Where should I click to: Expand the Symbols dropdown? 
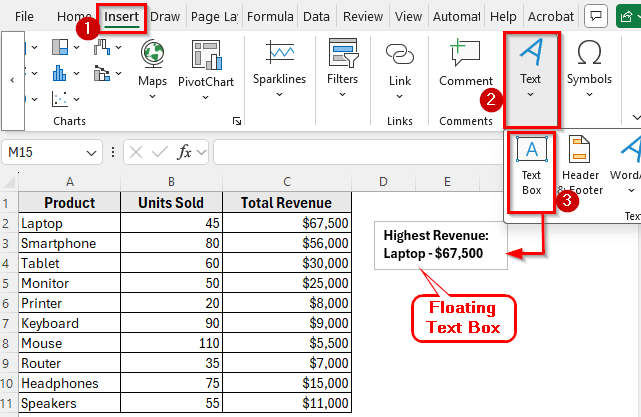point(589,68)
